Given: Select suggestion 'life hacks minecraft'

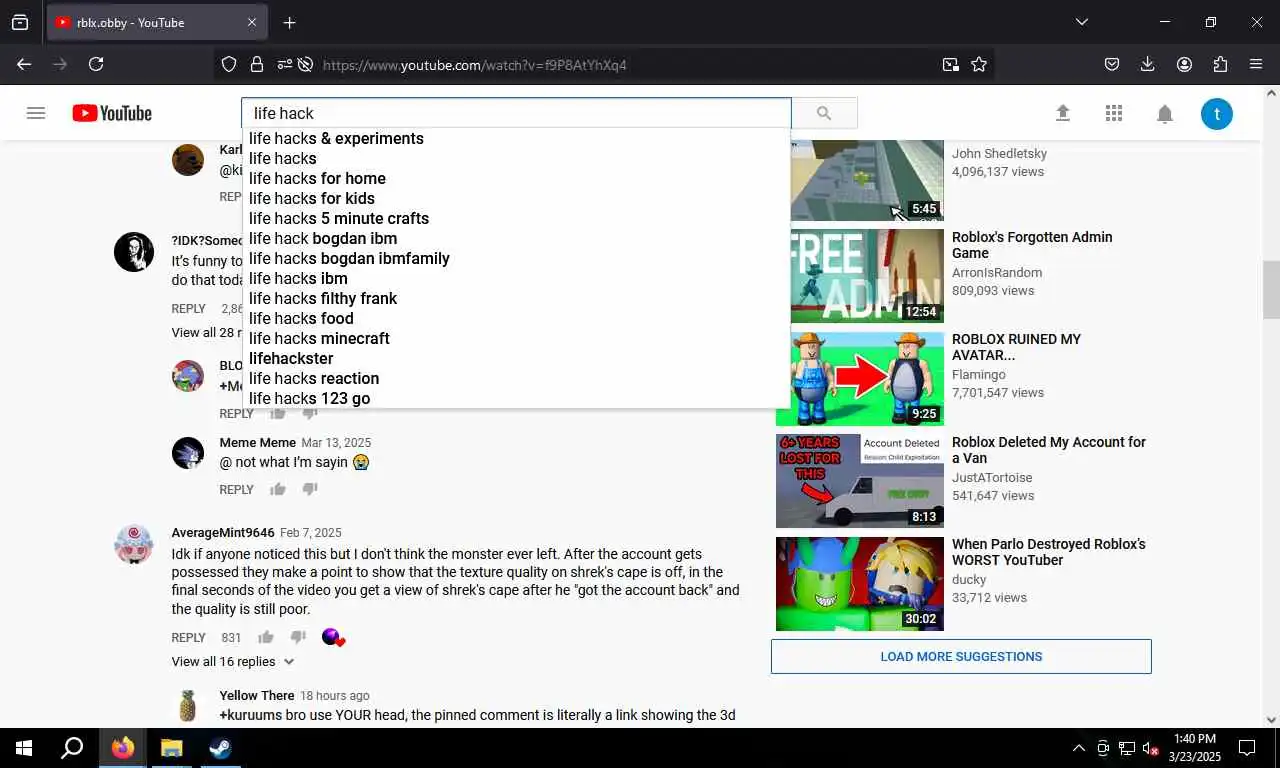Looking at the screenshot, I should point(516,338).
